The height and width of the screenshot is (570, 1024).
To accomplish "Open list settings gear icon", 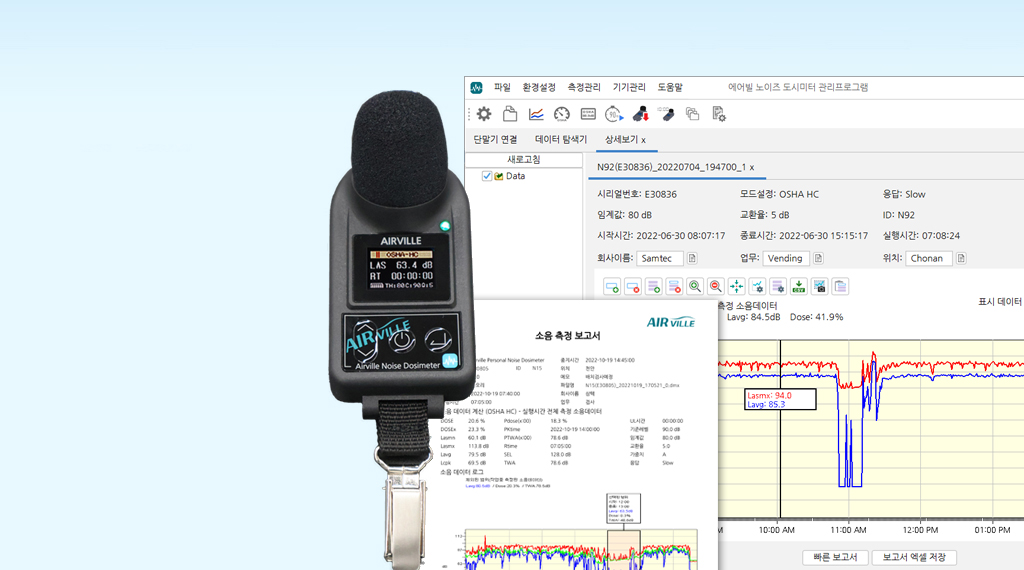I will coord(778,286).
